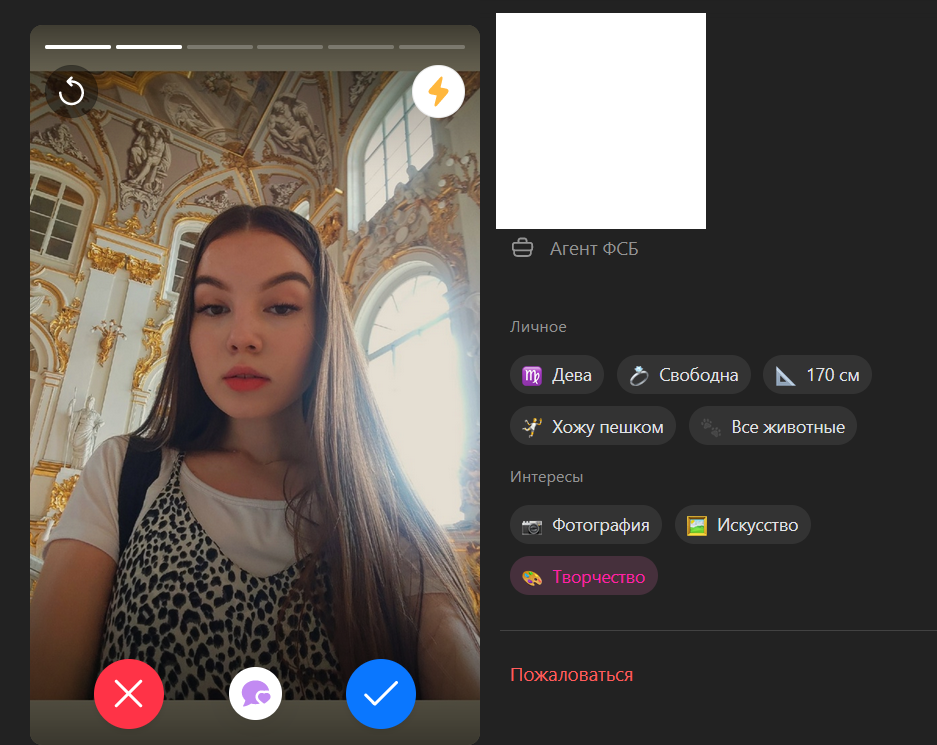Jump to fourth photo progress segment

[x=290, y=47]
